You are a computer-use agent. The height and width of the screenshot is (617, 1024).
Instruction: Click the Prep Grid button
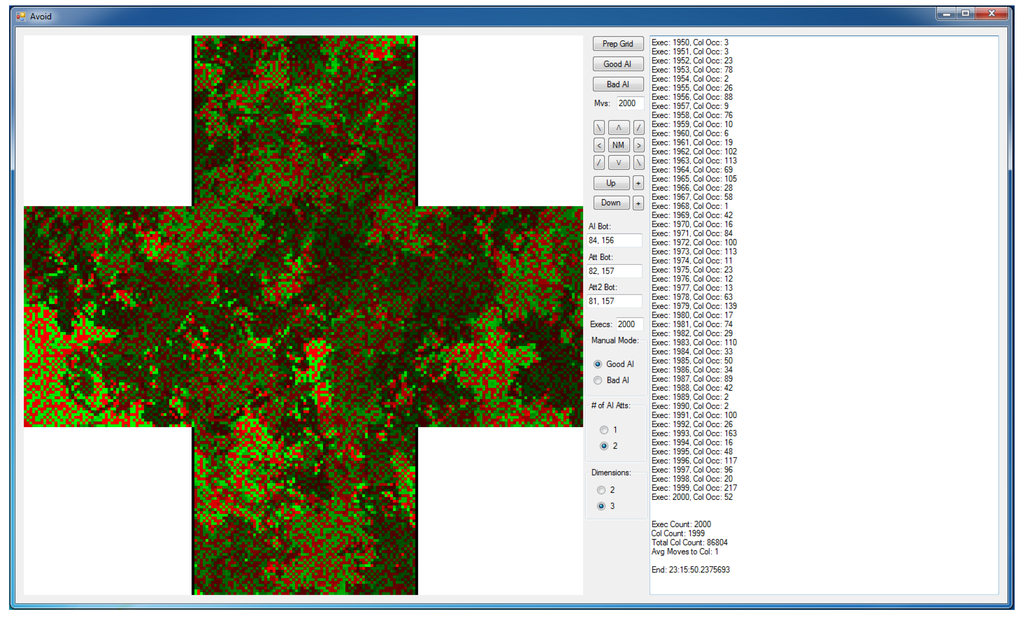[x=618, y=44]
